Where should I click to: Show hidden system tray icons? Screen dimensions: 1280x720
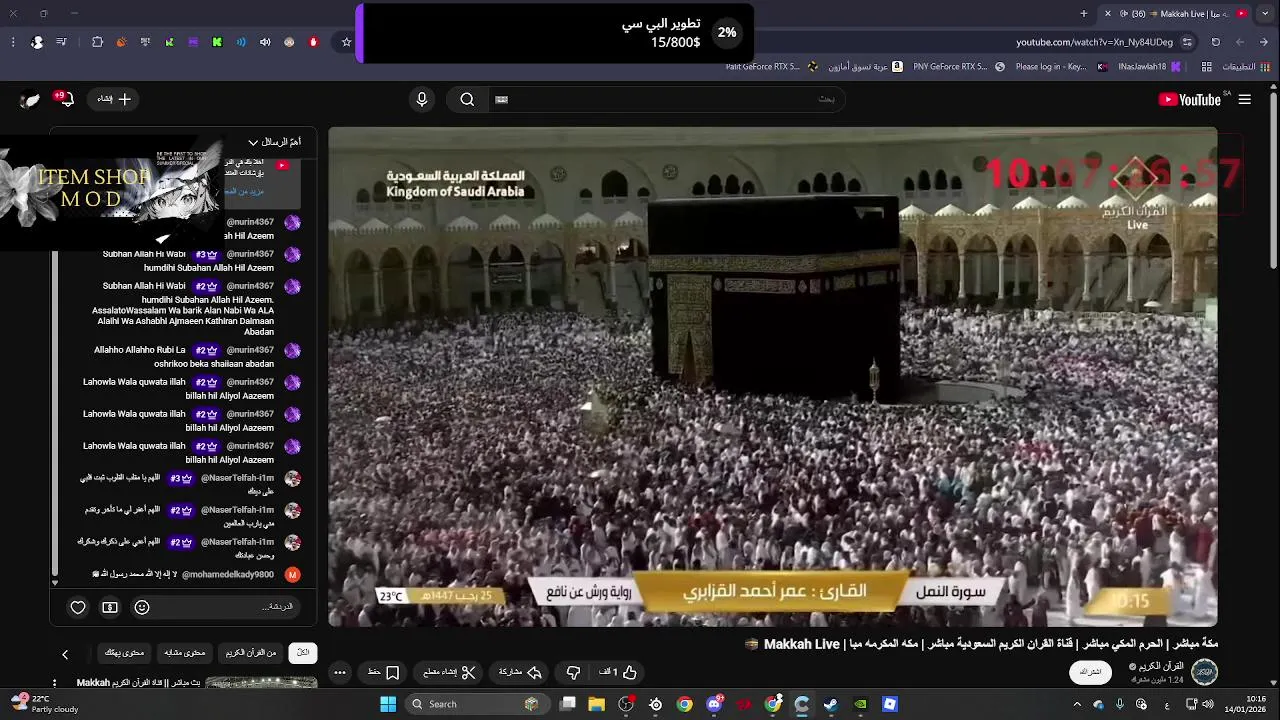(x=1077, y=704)
